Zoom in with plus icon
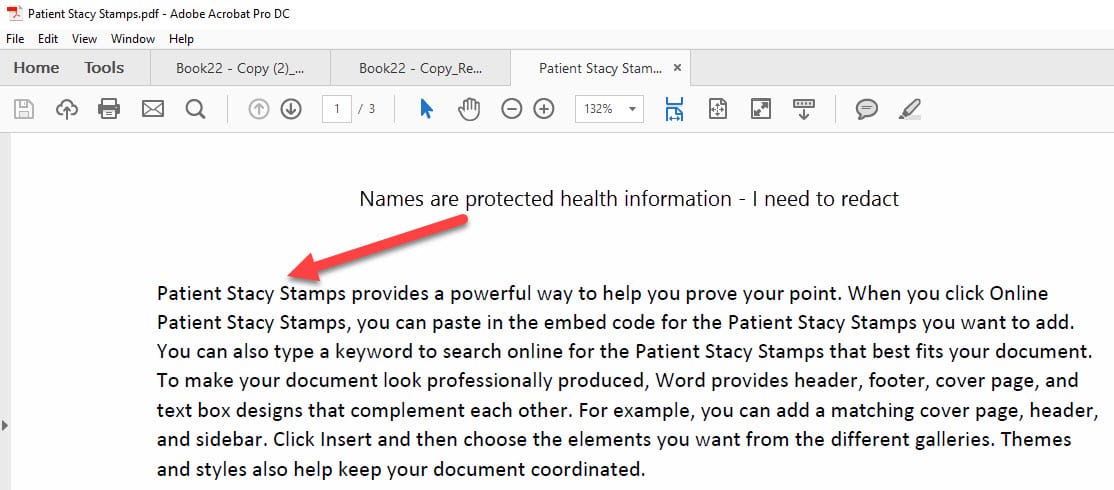Image resolution: width=1114 pixels, height=490 pixels. pyautogui.click(x=544, y=109)
